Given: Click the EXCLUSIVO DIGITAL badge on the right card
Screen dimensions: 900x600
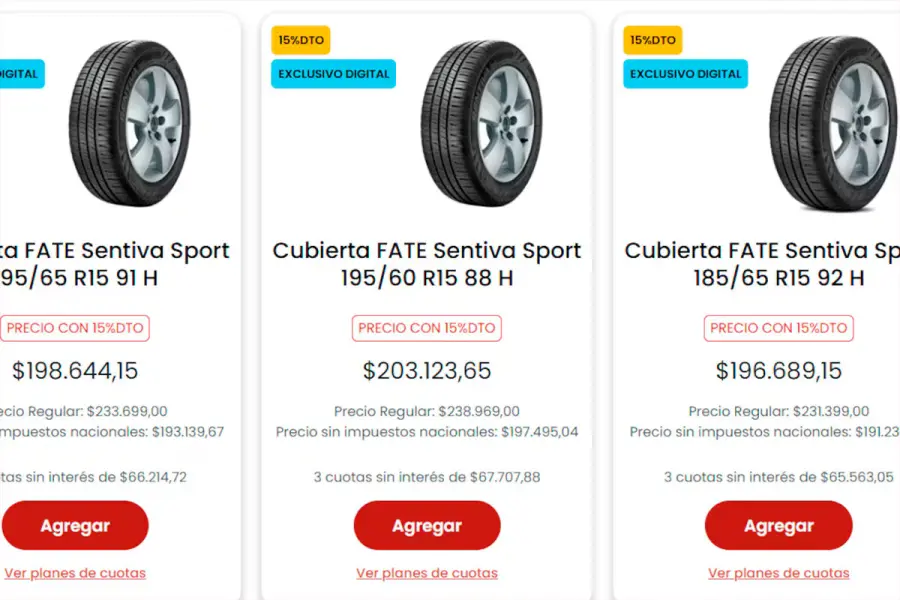Looking at the screenshot, I should tap(686, 73).
